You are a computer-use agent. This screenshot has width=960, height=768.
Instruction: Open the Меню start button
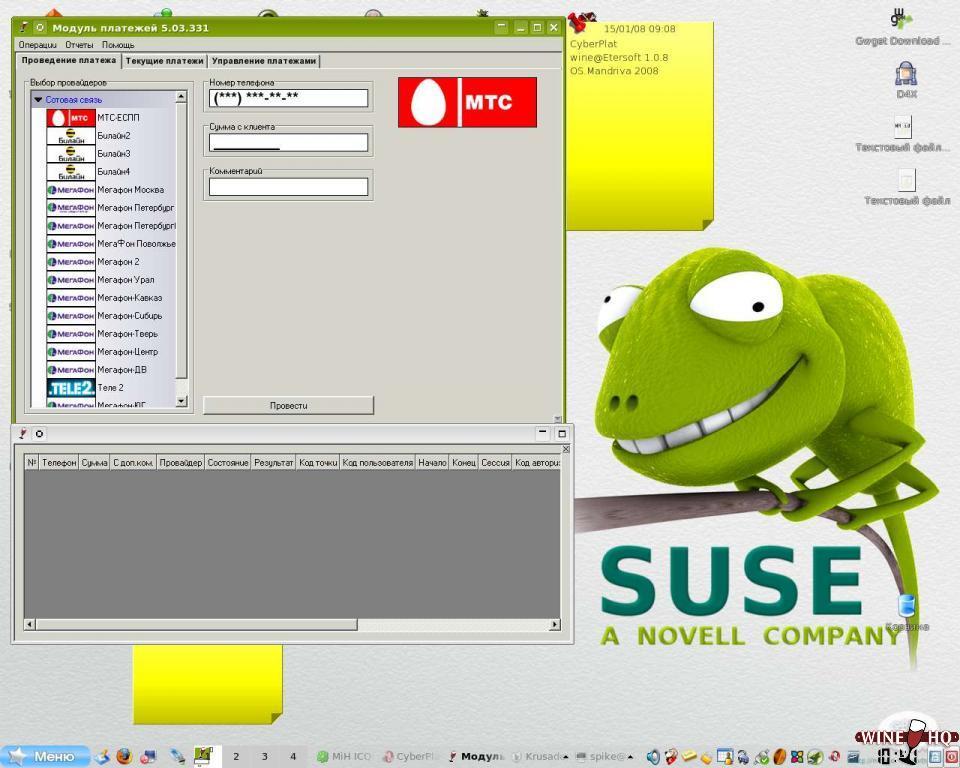coord(44,757)
